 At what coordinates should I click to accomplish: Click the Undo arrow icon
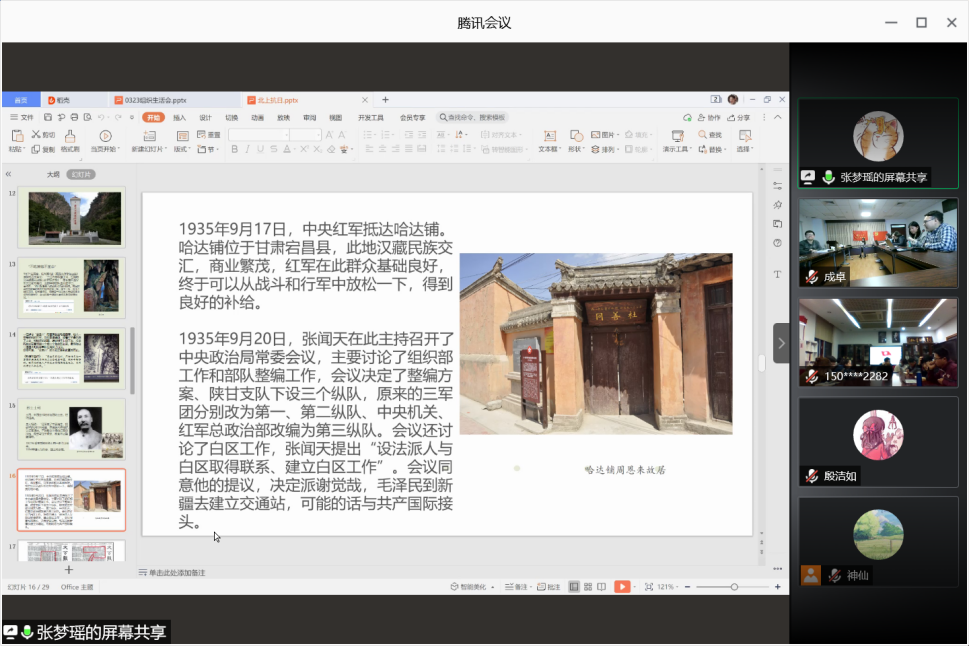coord(101,117)
